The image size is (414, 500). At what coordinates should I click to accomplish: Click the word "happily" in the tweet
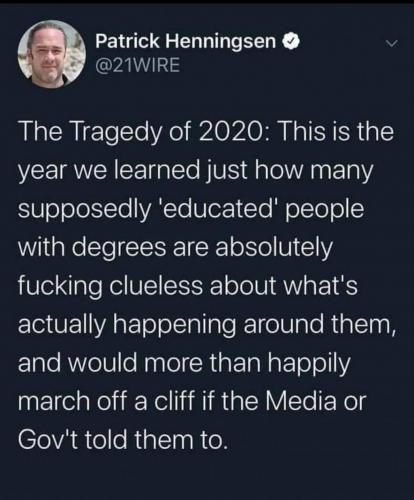pos(309,364)
